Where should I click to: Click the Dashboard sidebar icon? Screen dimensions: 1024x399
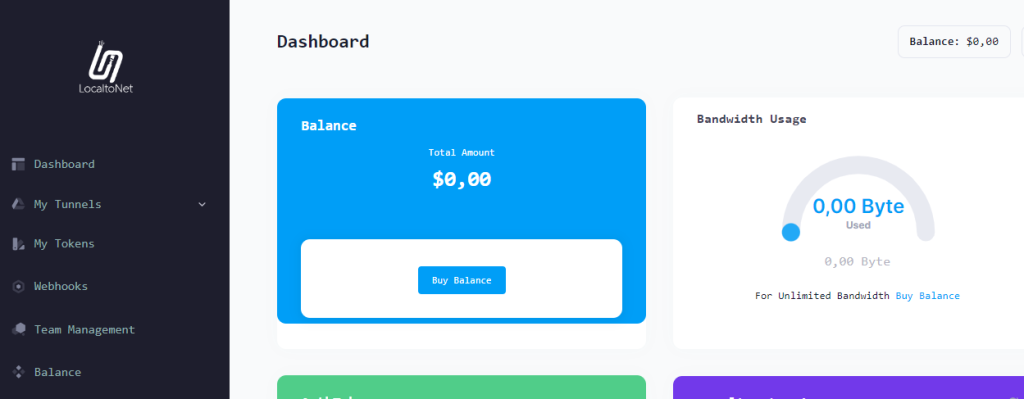(18, 164)
